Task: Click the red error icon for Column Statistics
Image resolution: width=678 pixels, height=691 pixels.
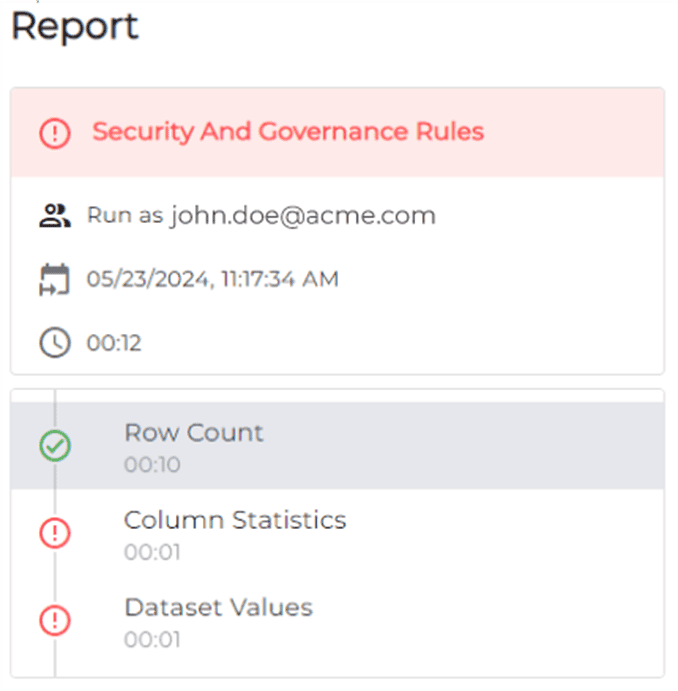Action: 55,533
